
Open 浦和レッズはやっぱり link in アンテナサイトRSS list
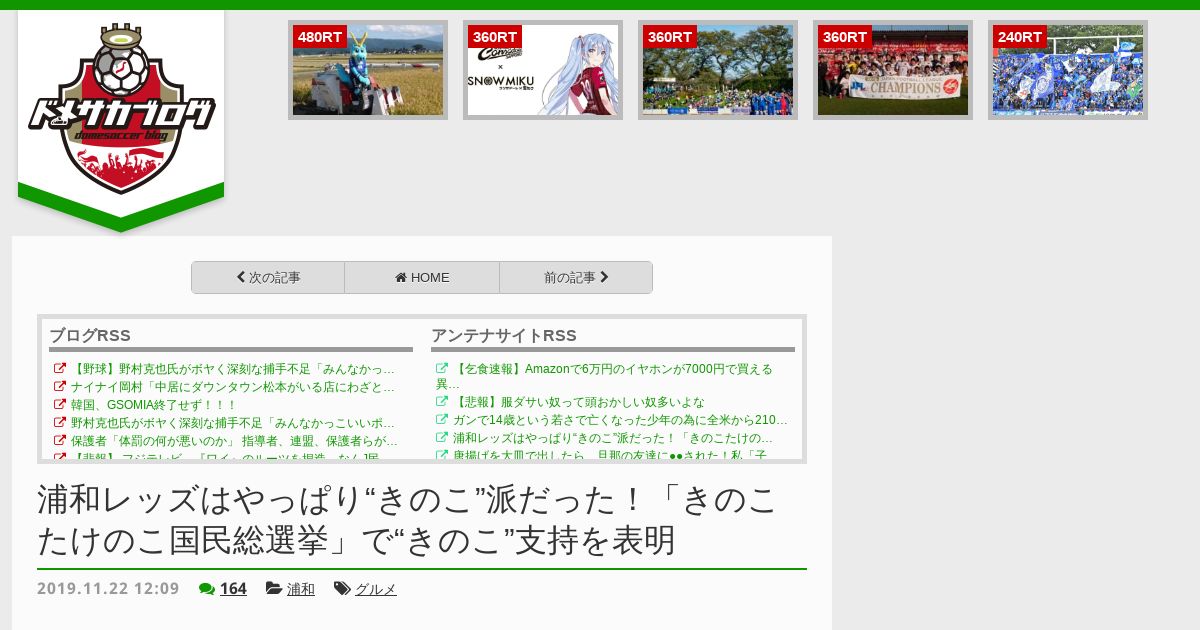coord(612,438)
